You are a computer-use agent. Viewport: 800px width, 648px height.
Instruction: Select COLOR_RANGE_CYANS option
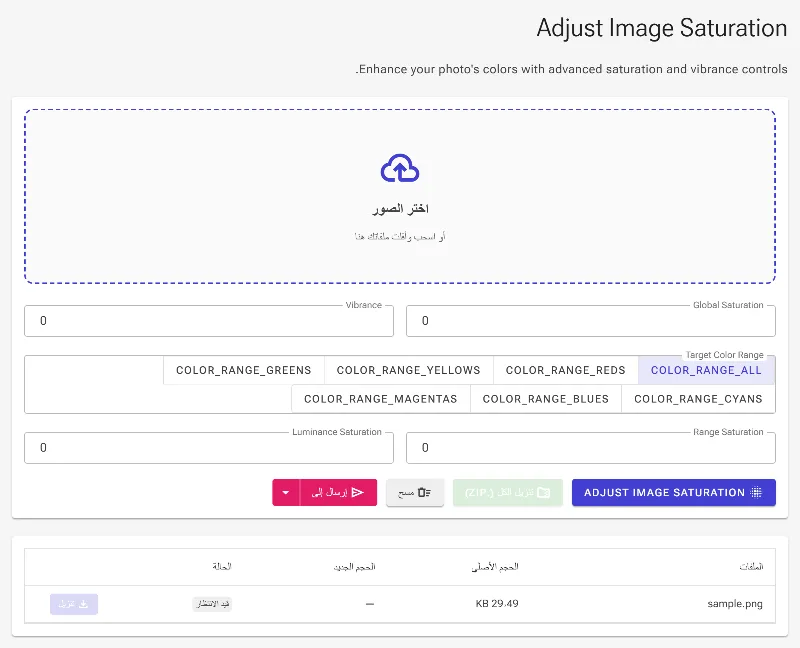pos(698,399)
